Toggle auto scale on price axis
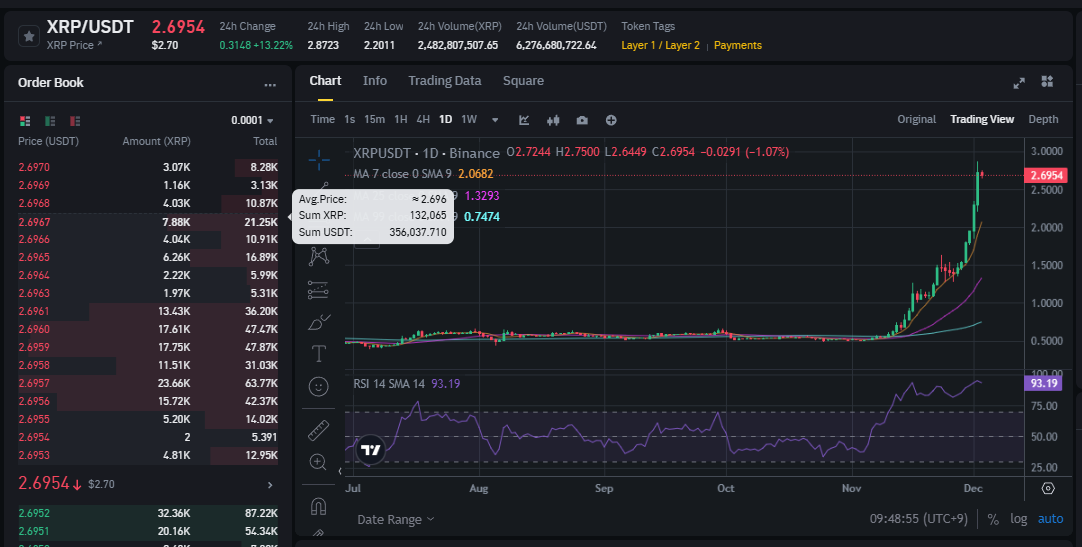This screenshot has height=547, width=1082. (x=1050, y=519)
